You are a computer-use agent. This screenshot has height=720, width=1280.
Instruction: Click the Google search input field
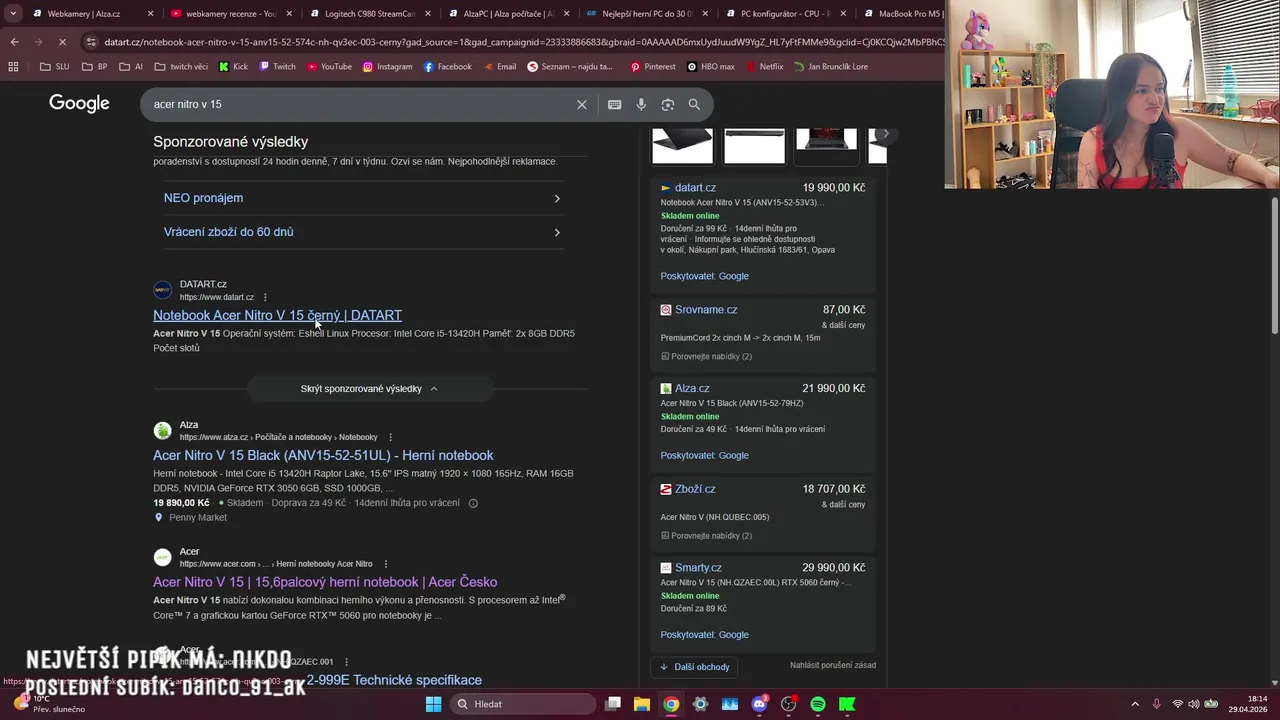coord(360,104)
